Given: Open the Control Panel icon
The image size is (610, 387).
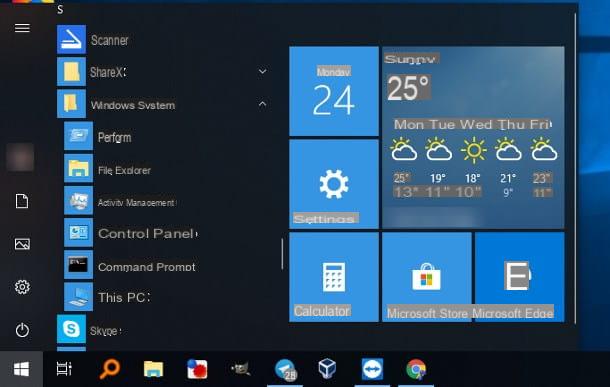Looking at the screenshot, I should point(78,233).
